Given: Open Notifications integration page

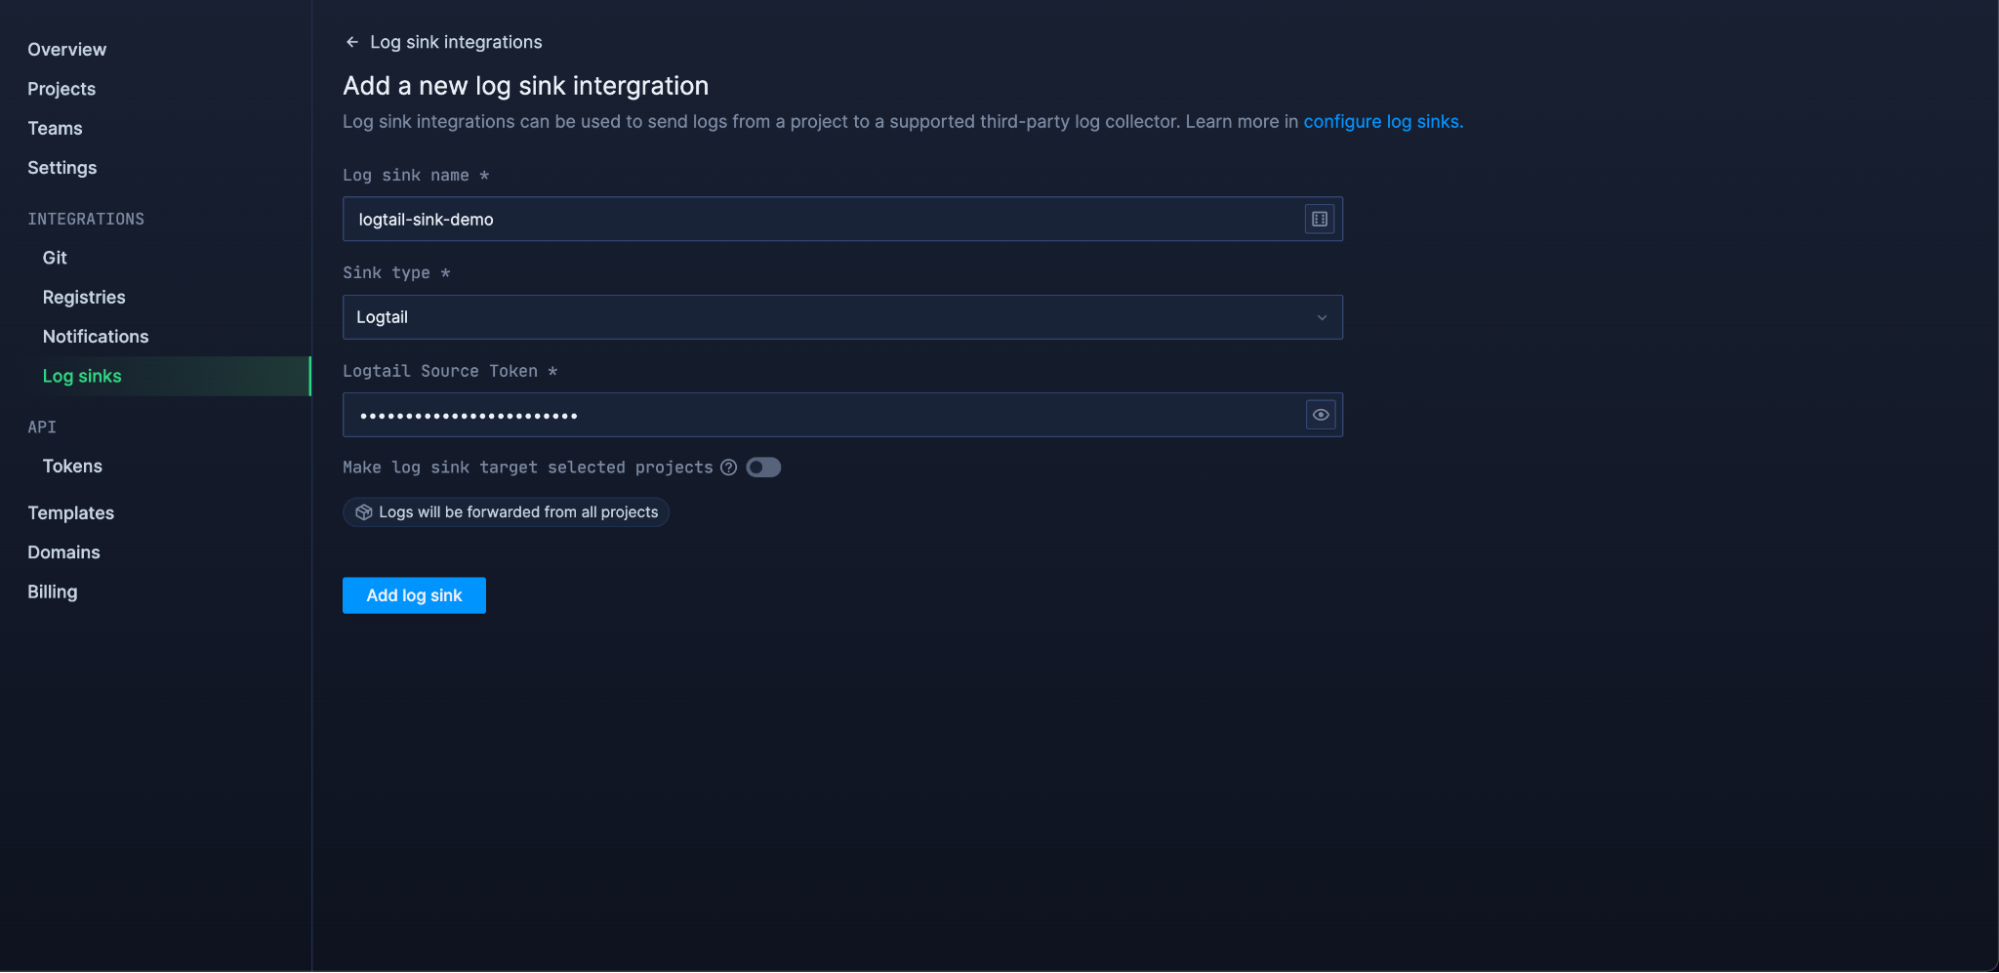Looking at the screenshot, I should [96, 337].
